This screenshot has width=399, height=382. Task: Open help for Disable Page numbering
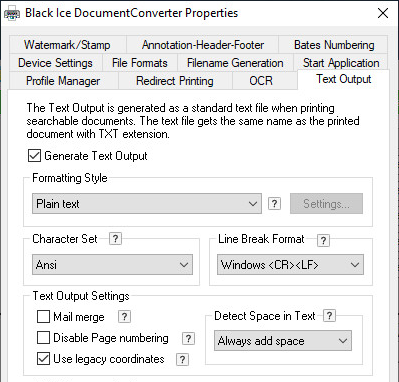click(188, 338)
